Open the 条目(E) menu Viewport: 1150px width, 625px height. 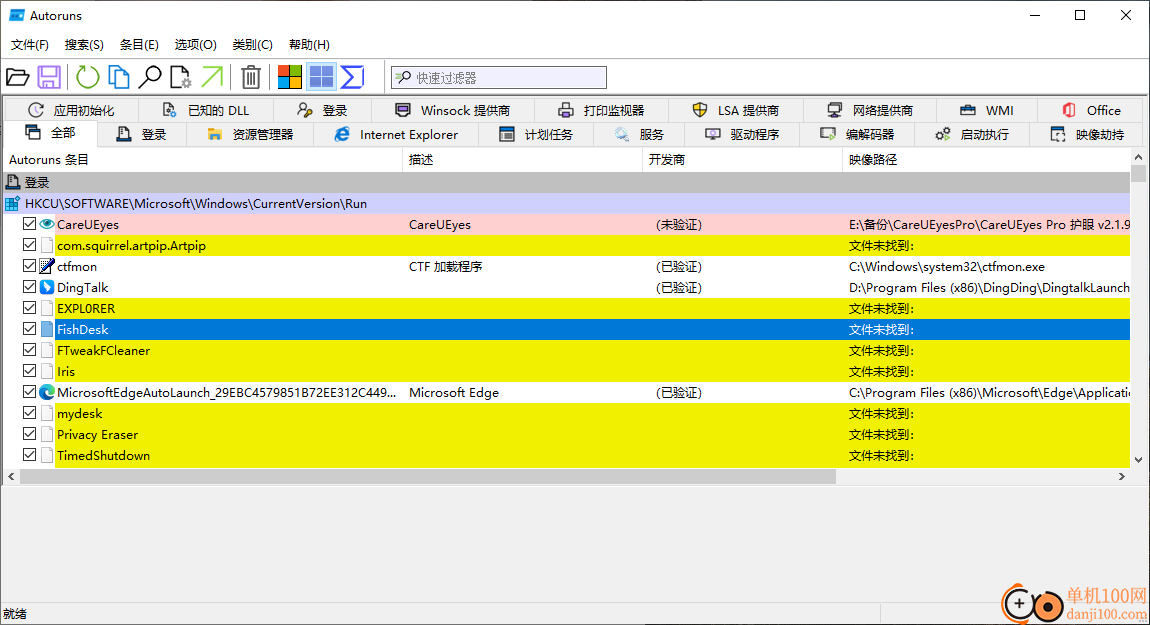[x=139, y=45]
